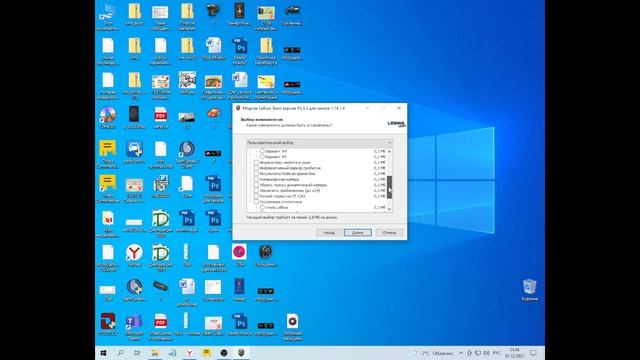Check the Результаты боёв во время боя option

[x=256, y=174]
